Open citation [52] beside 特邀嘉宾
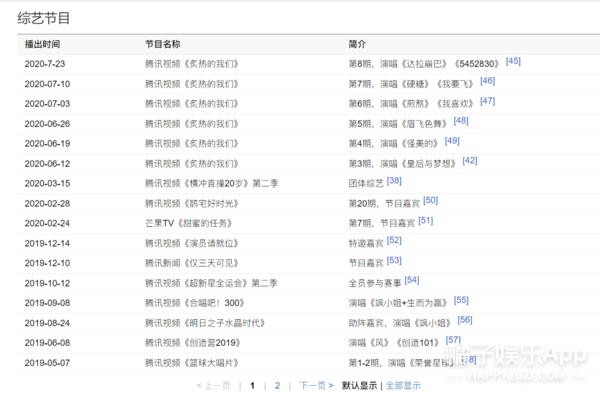 394,240
